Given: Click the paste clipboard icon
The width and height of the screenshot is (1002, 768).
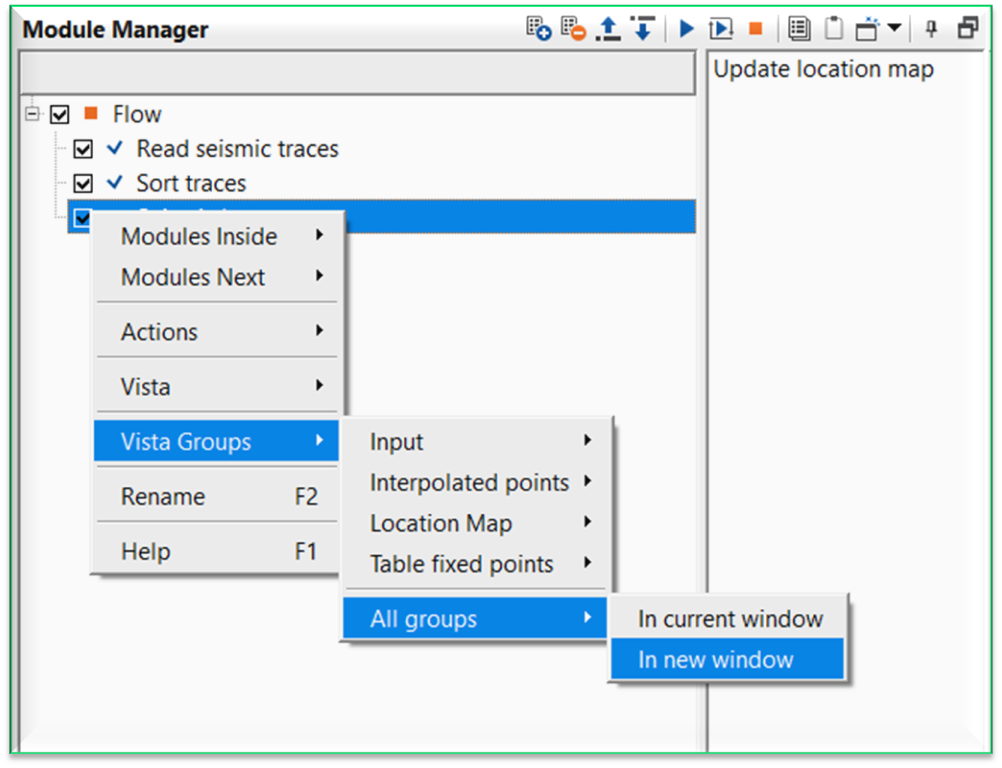Looking at the screenshot, I should (x=832, y=29).
